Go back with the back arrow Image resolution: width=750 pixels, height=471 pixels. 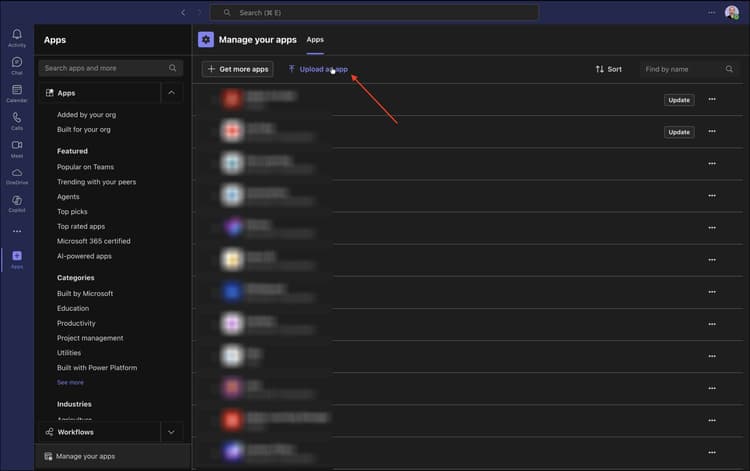coord(183,12)
